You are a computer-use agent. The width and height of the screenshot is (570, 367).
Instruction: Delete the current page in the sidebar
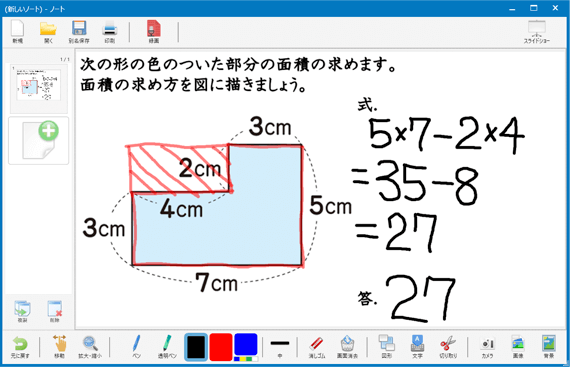tap(55, 311)
